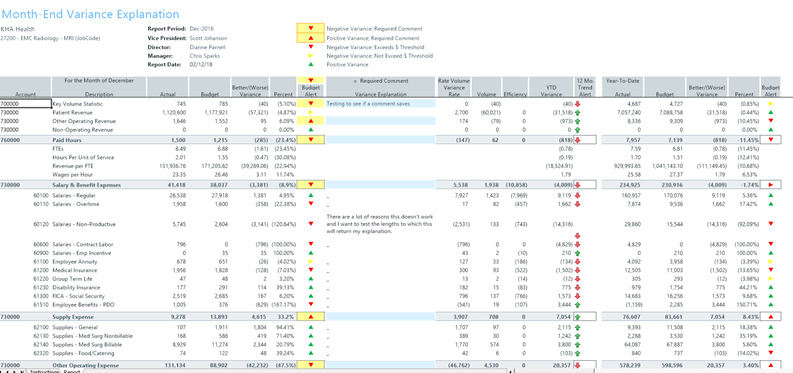Click Other Operating Revenue explanation comment field
The width and height of the screenshot is (793, 373).
(x=380, y=121)
